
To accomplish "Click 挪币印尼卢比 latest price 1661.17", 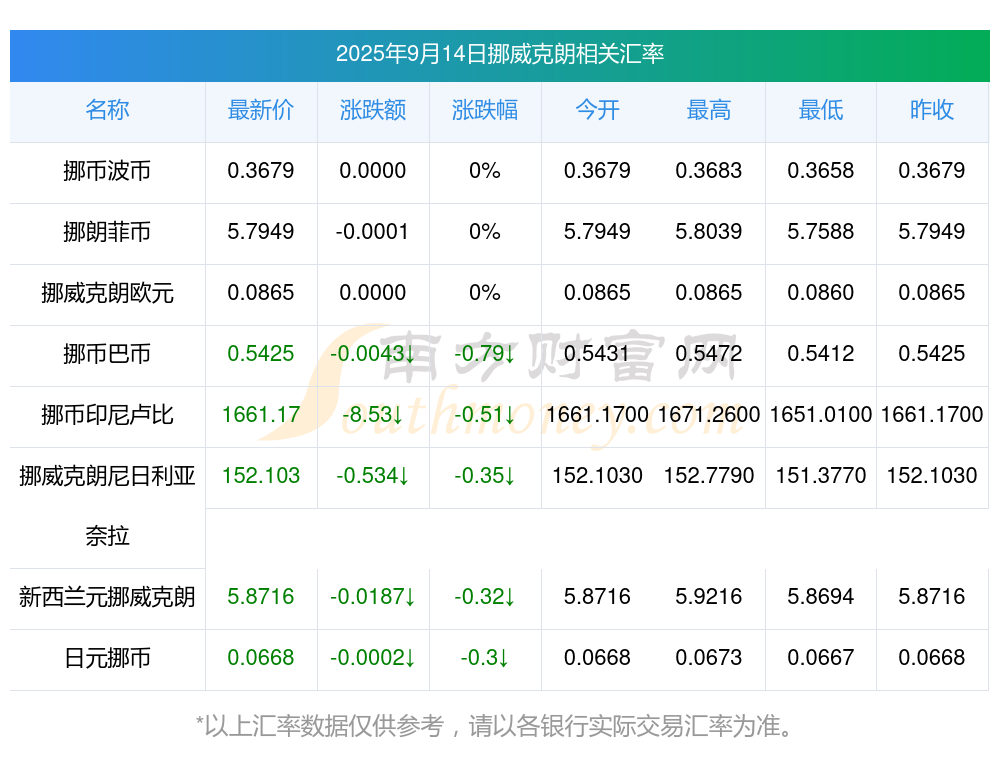I will 261,415.
